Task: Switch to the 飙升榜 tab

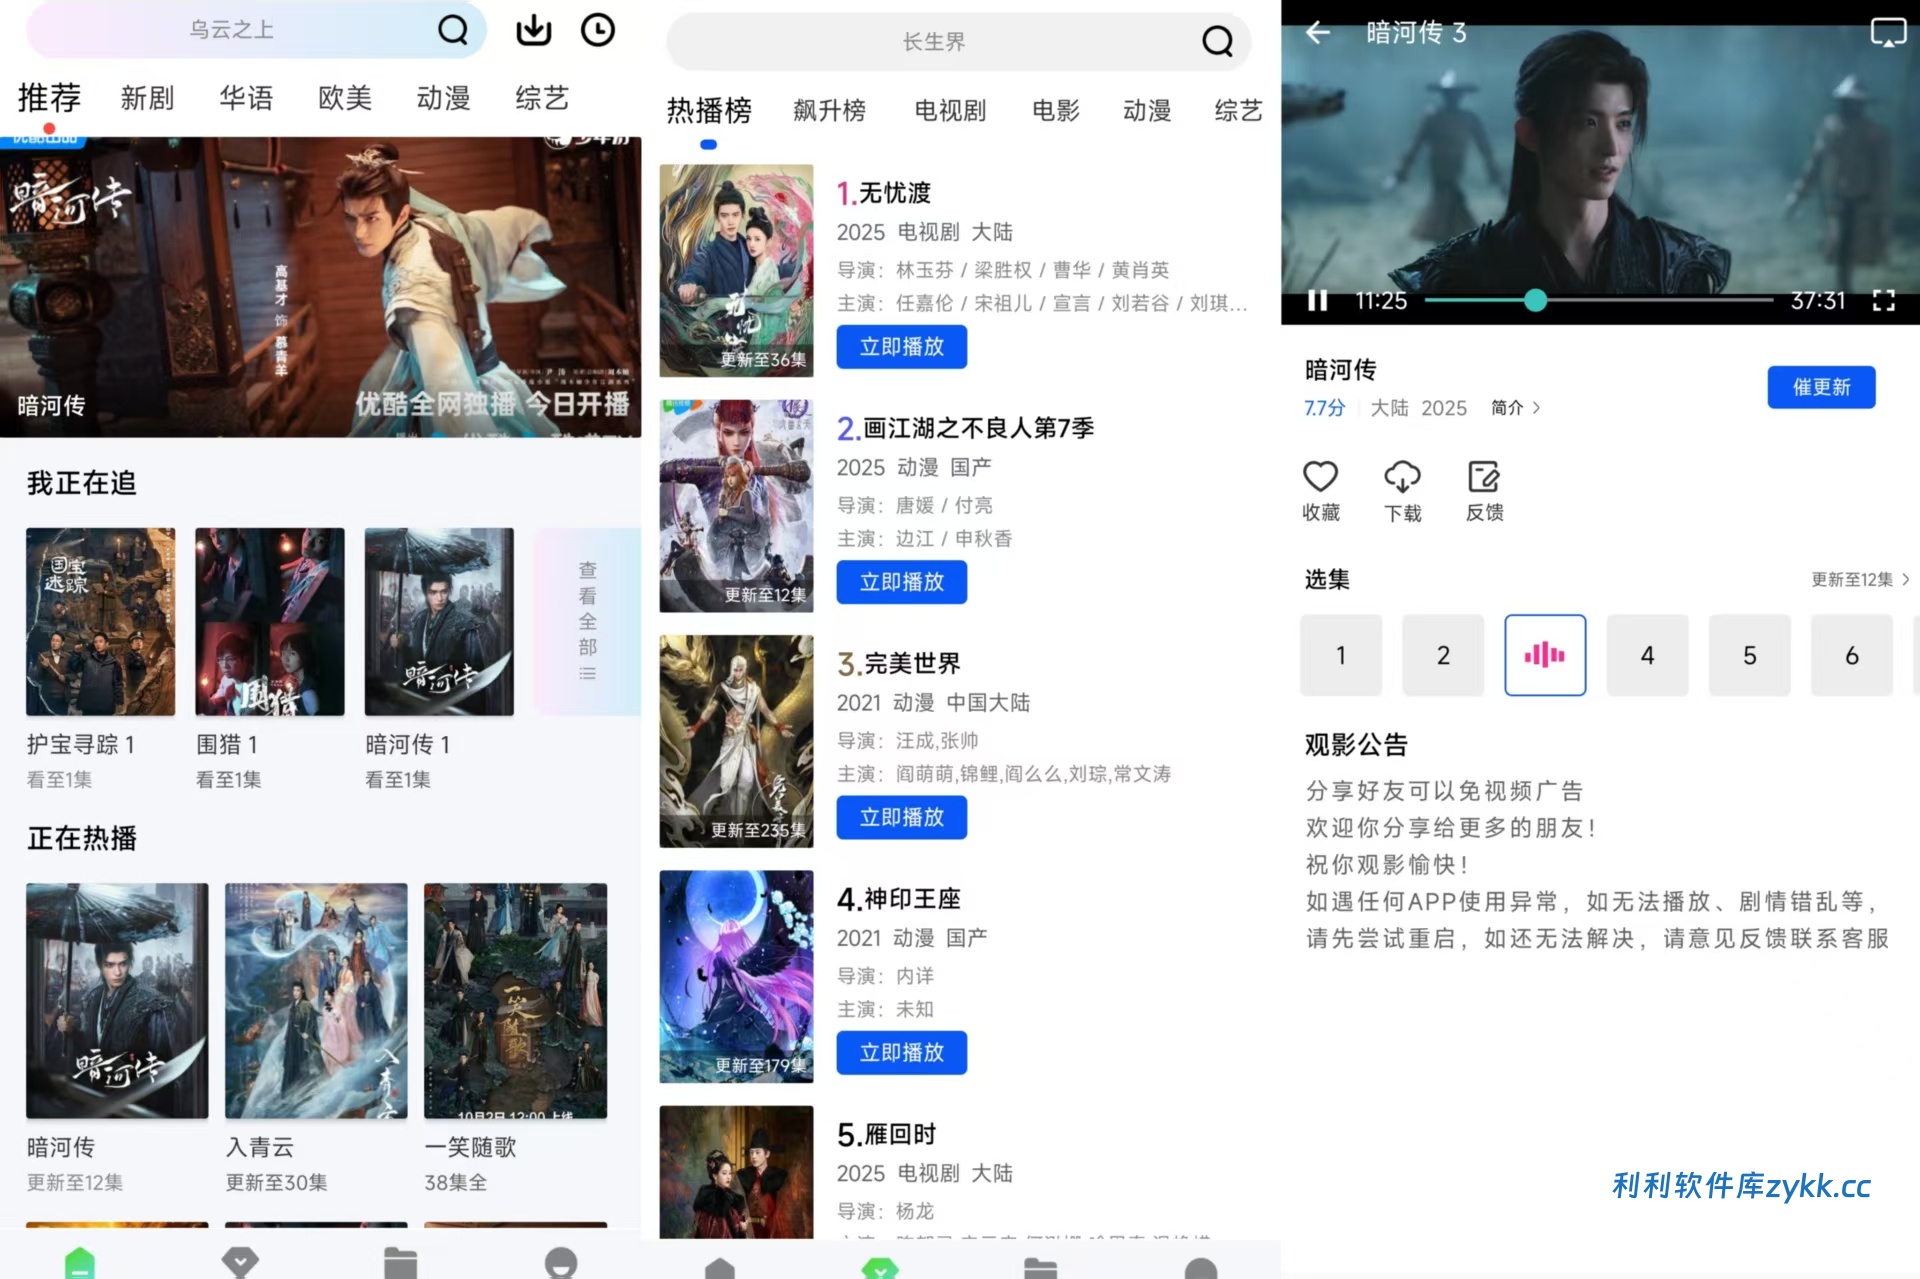Action: click(829, 110)
